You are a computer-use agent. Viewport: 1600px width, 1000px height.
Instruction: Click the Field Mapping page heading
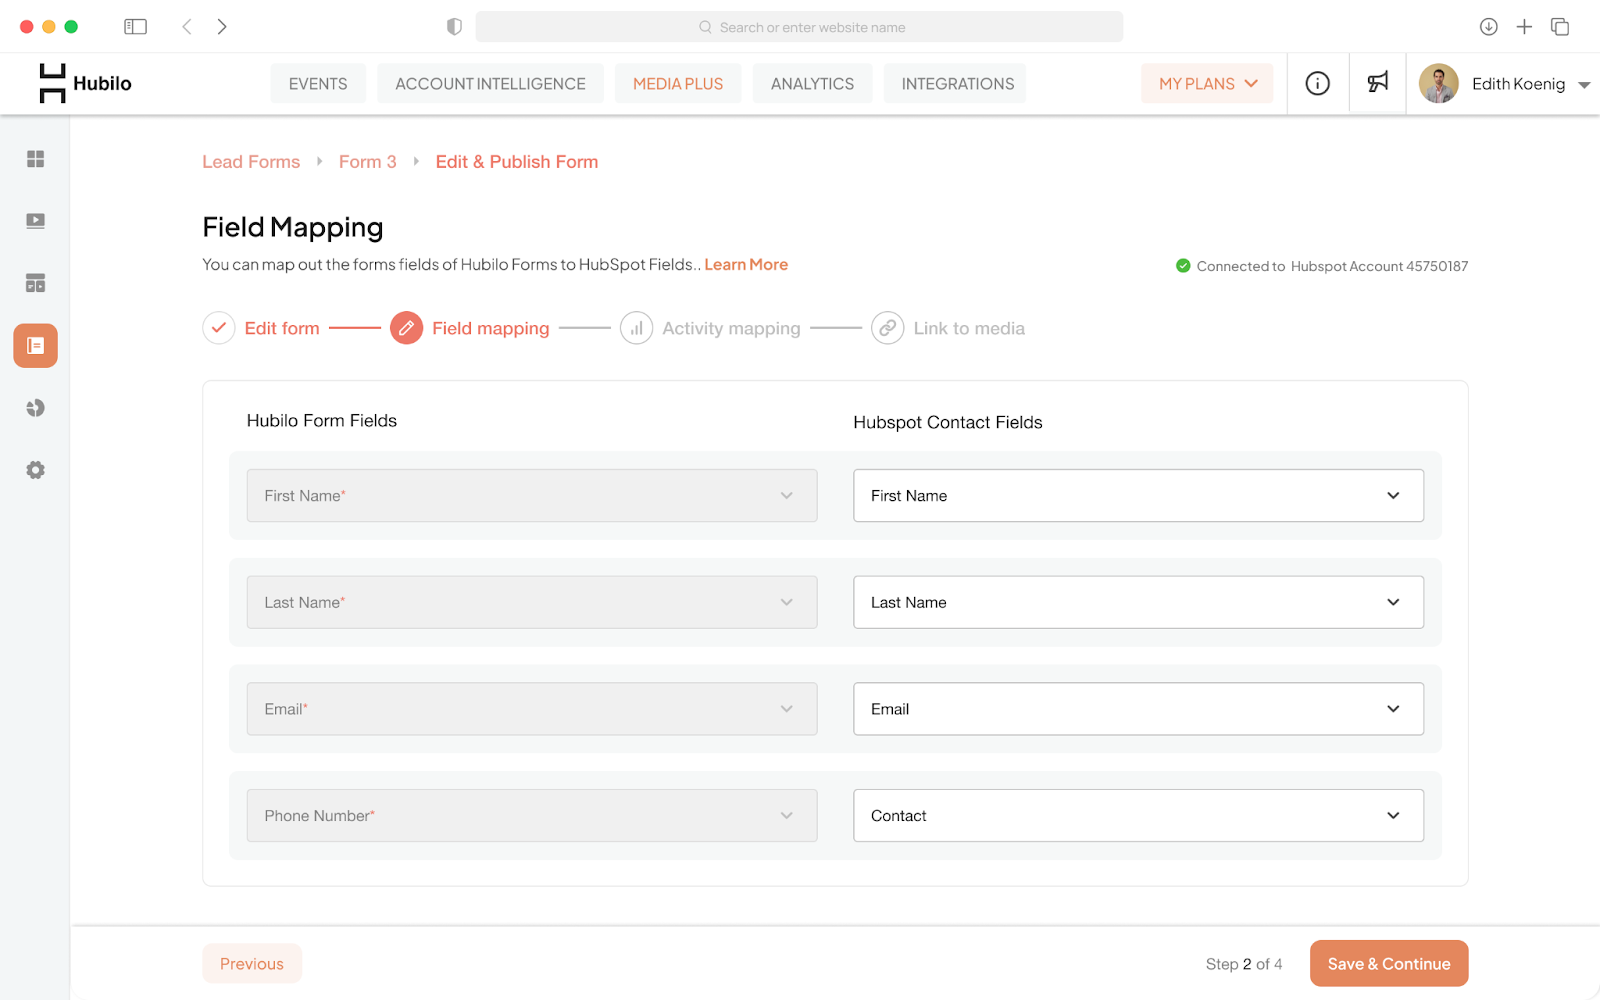tap(293, 228)
